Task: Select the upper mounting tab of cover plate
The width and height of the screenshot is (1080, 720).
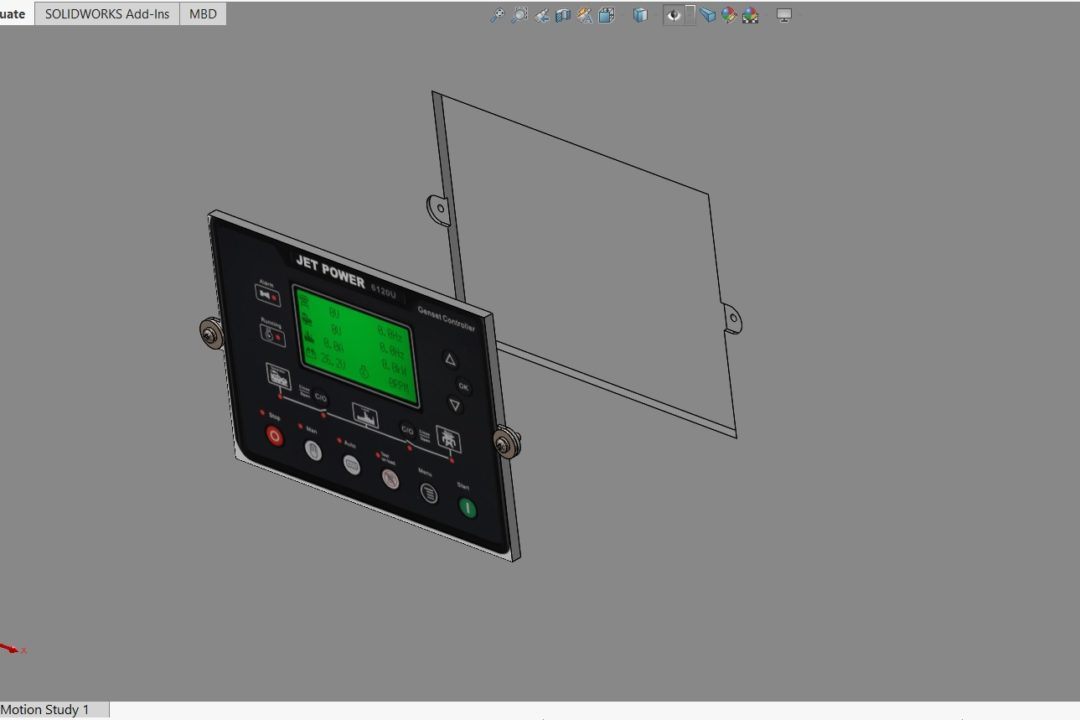Action: (x=438, y=209)
